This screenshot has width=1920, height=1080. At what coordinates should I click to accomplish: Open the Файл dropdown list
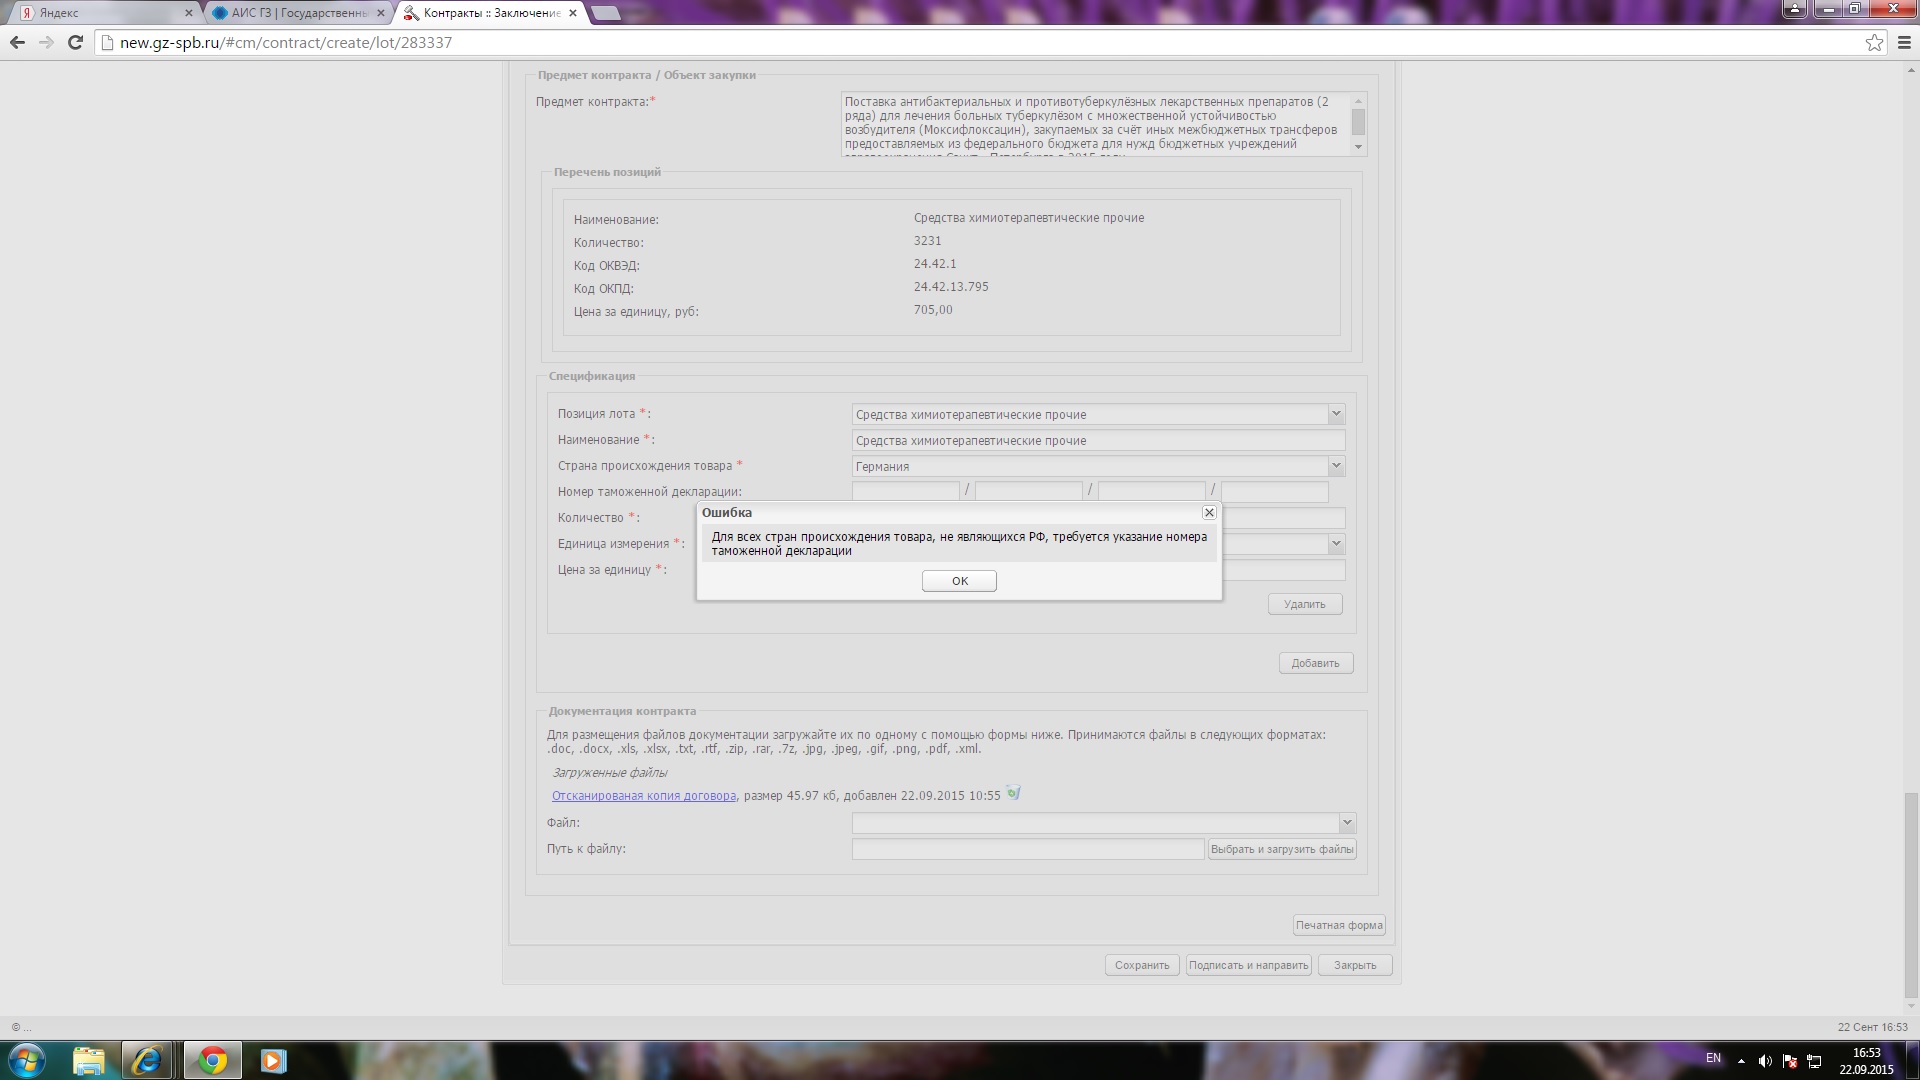pos(1346,823)
